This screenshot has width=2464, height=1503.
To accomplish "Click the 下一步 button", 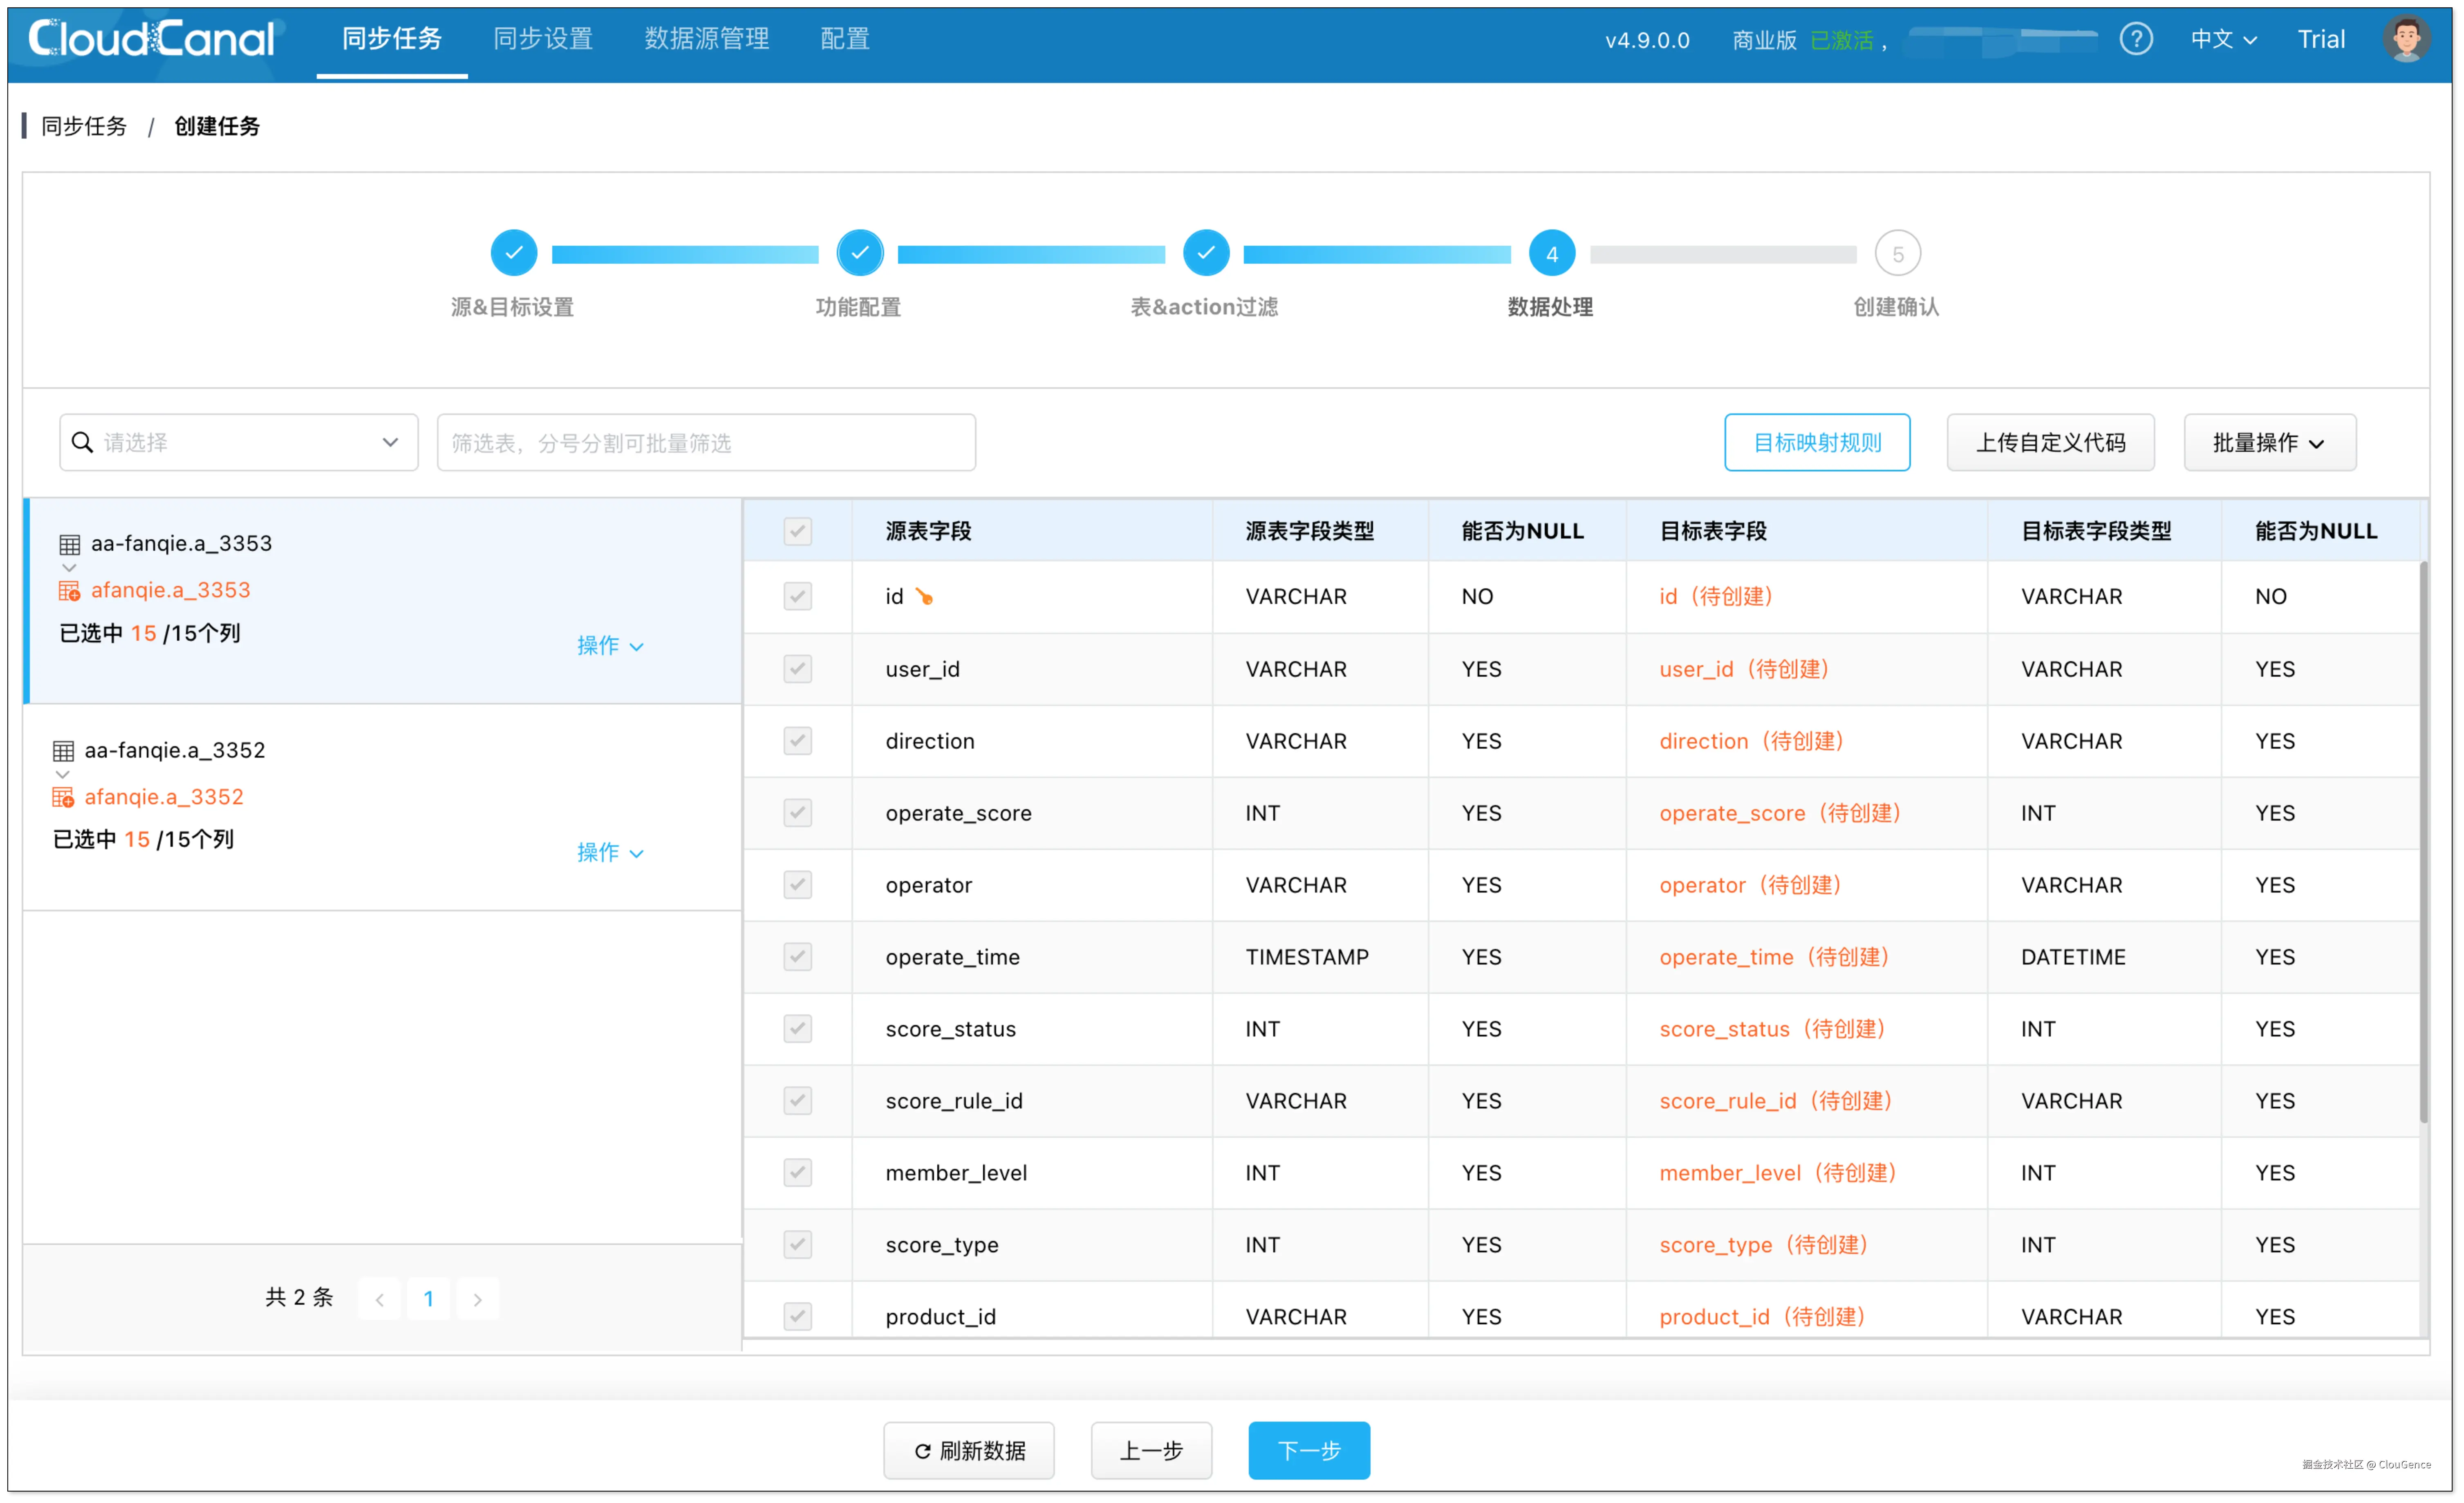I will tap(1308, 1450).
